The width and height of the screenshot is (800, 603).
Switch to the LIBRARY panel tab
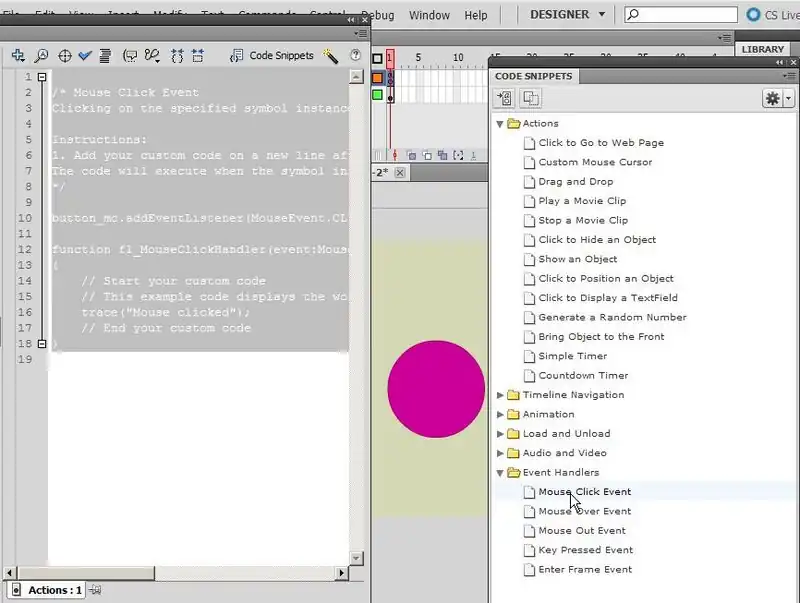pyautogui.click(x=765, y=49)
